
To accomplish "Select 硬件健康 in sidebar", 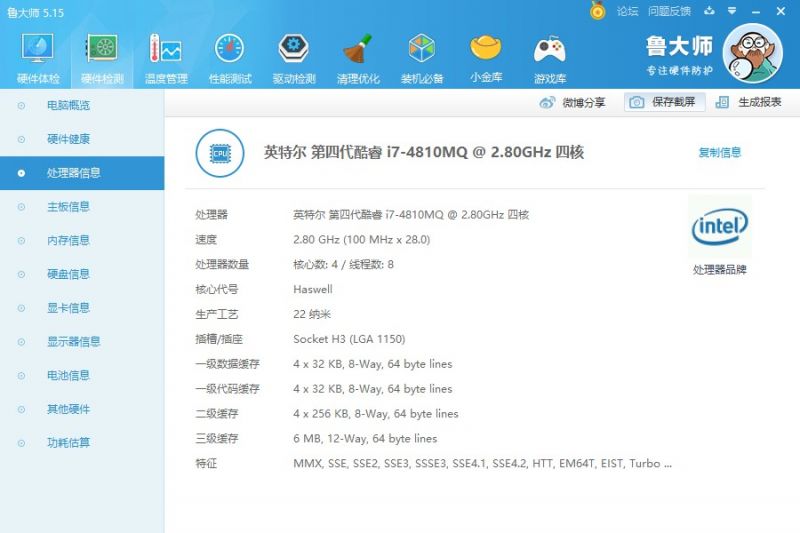I will (x=82, y=139).
